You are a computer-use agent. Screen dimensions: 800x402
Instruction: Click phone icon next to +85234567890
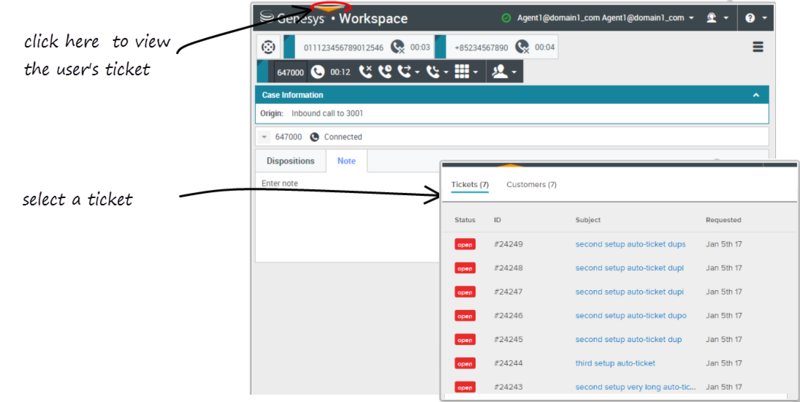point(523,47)
